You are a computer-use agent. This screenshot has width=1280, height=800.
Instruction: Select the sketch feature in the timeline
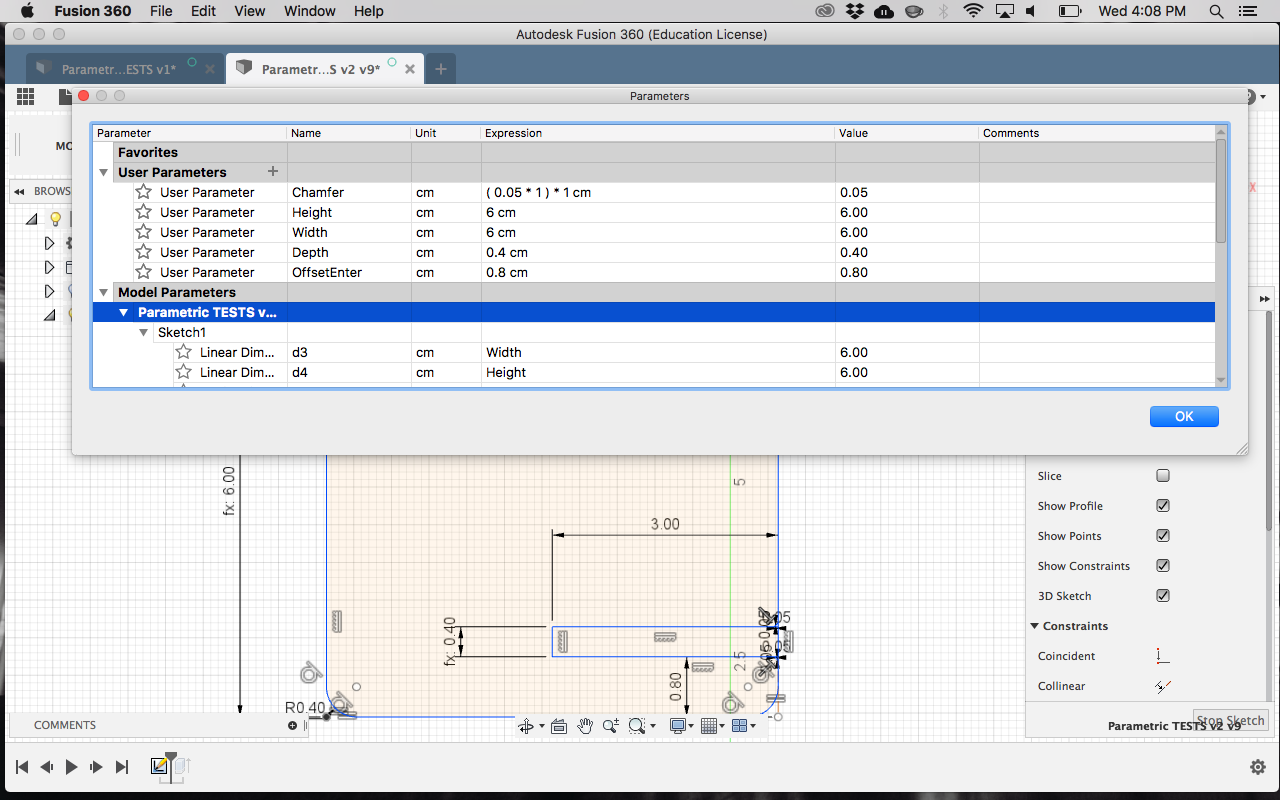point(160,767)
